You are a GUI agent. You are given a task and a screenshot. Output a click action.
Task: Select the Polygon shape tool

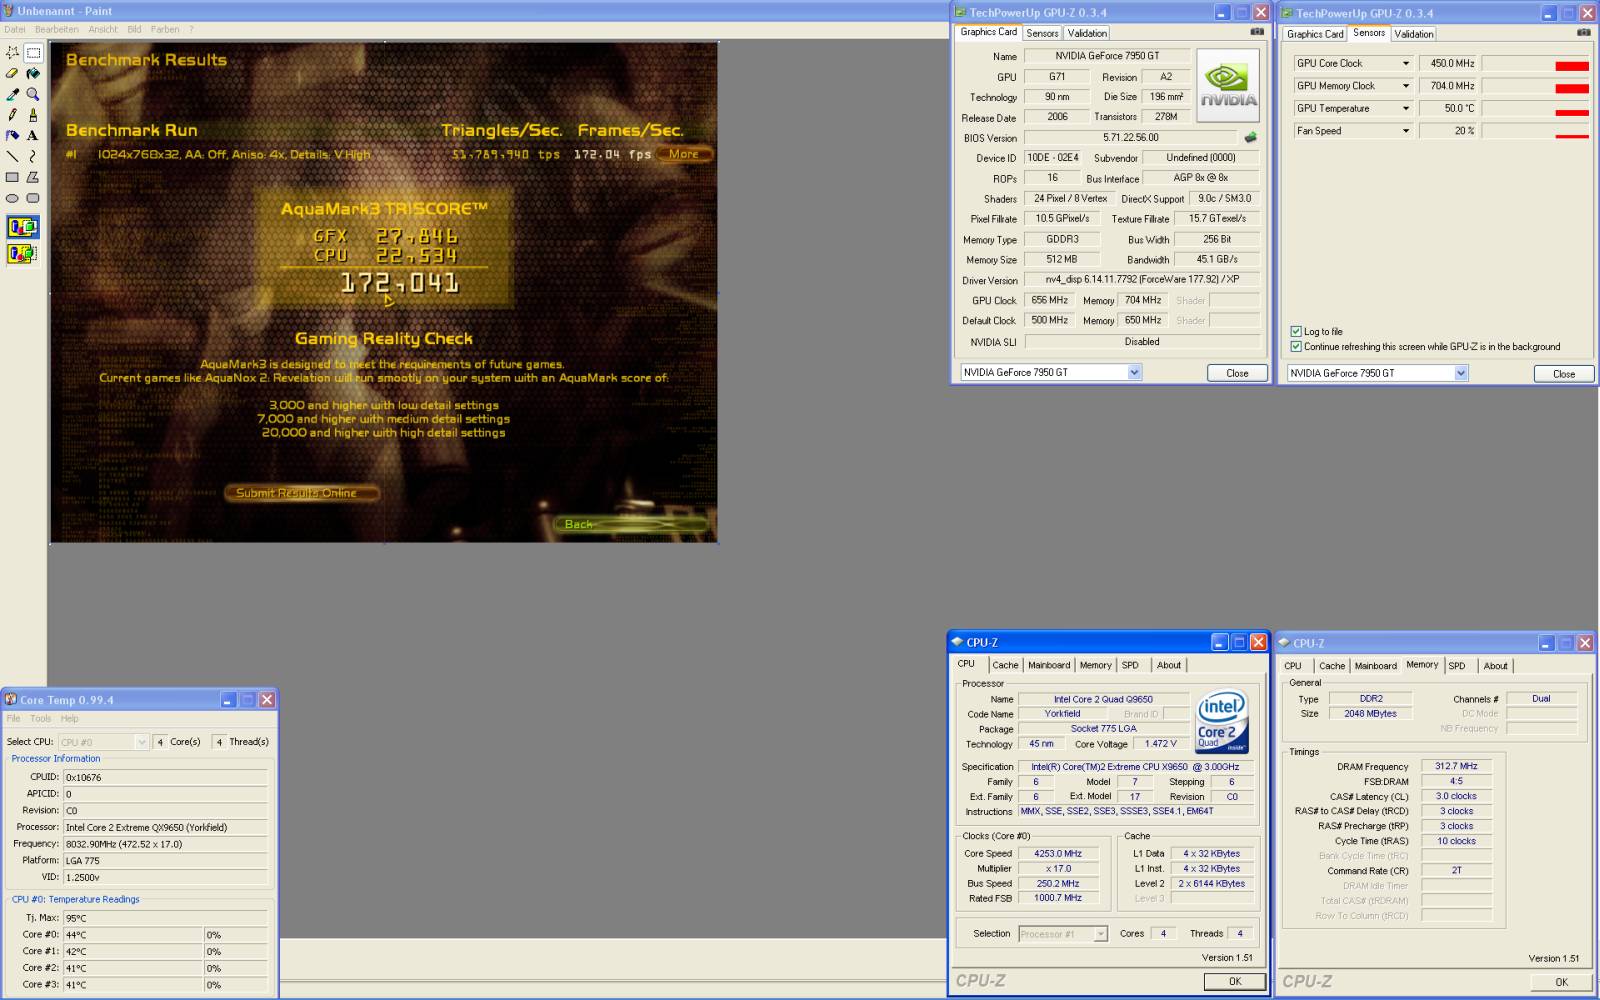pos(33,177)
